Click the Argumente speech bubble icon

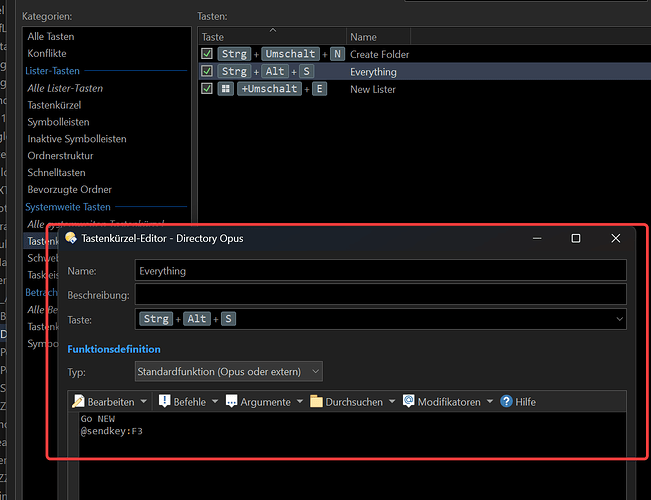click(231, 401)
